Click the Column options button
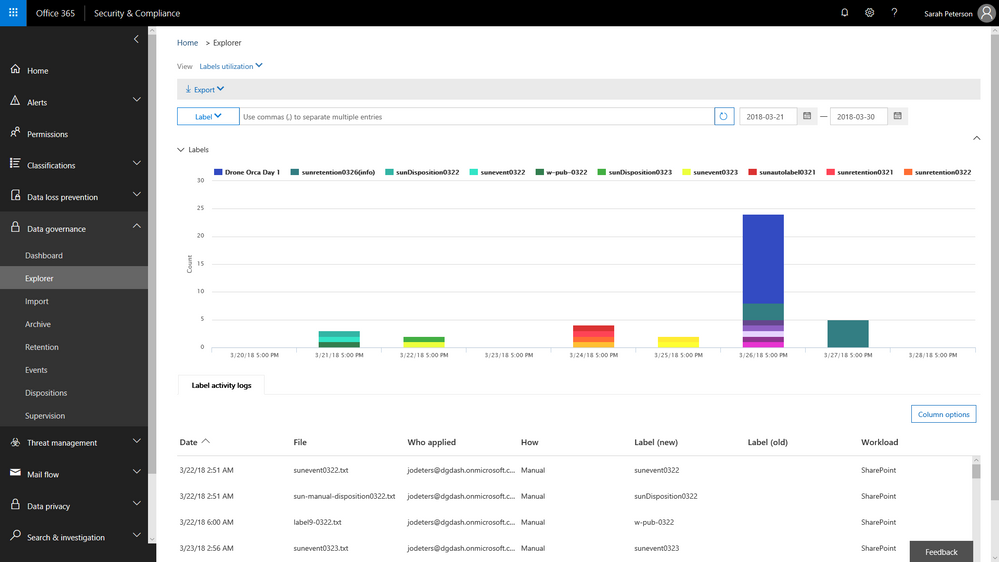The height and width of the screenshot is (562, 999). point(944,414)
